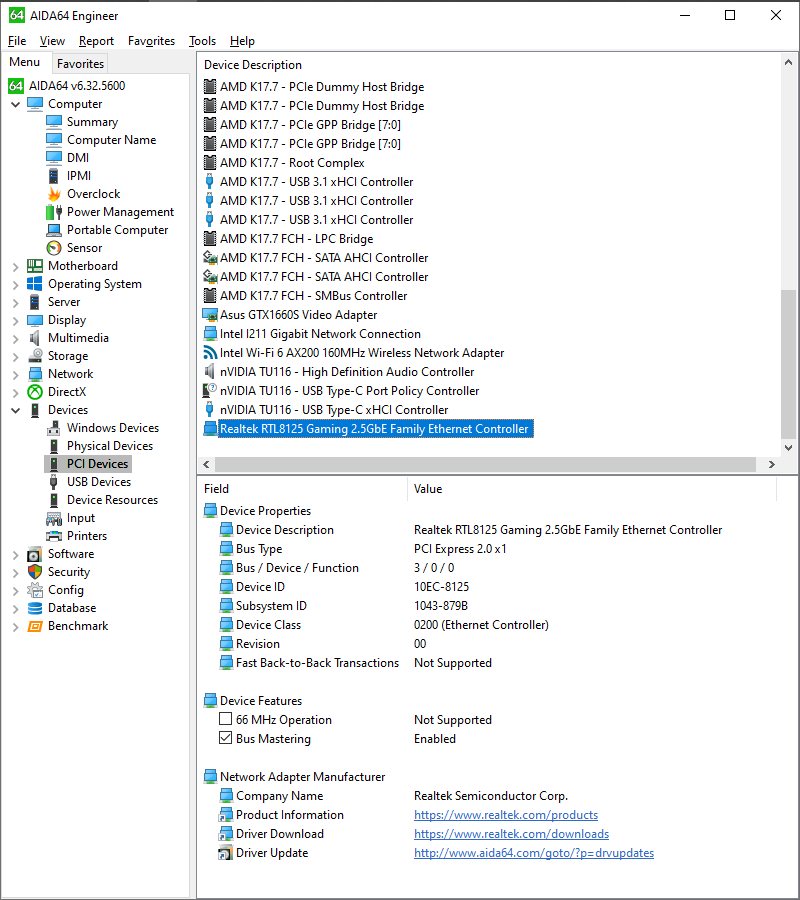Click the Device ID value 10EC-8125
This screenshot has height=900, width=800.
441,587
